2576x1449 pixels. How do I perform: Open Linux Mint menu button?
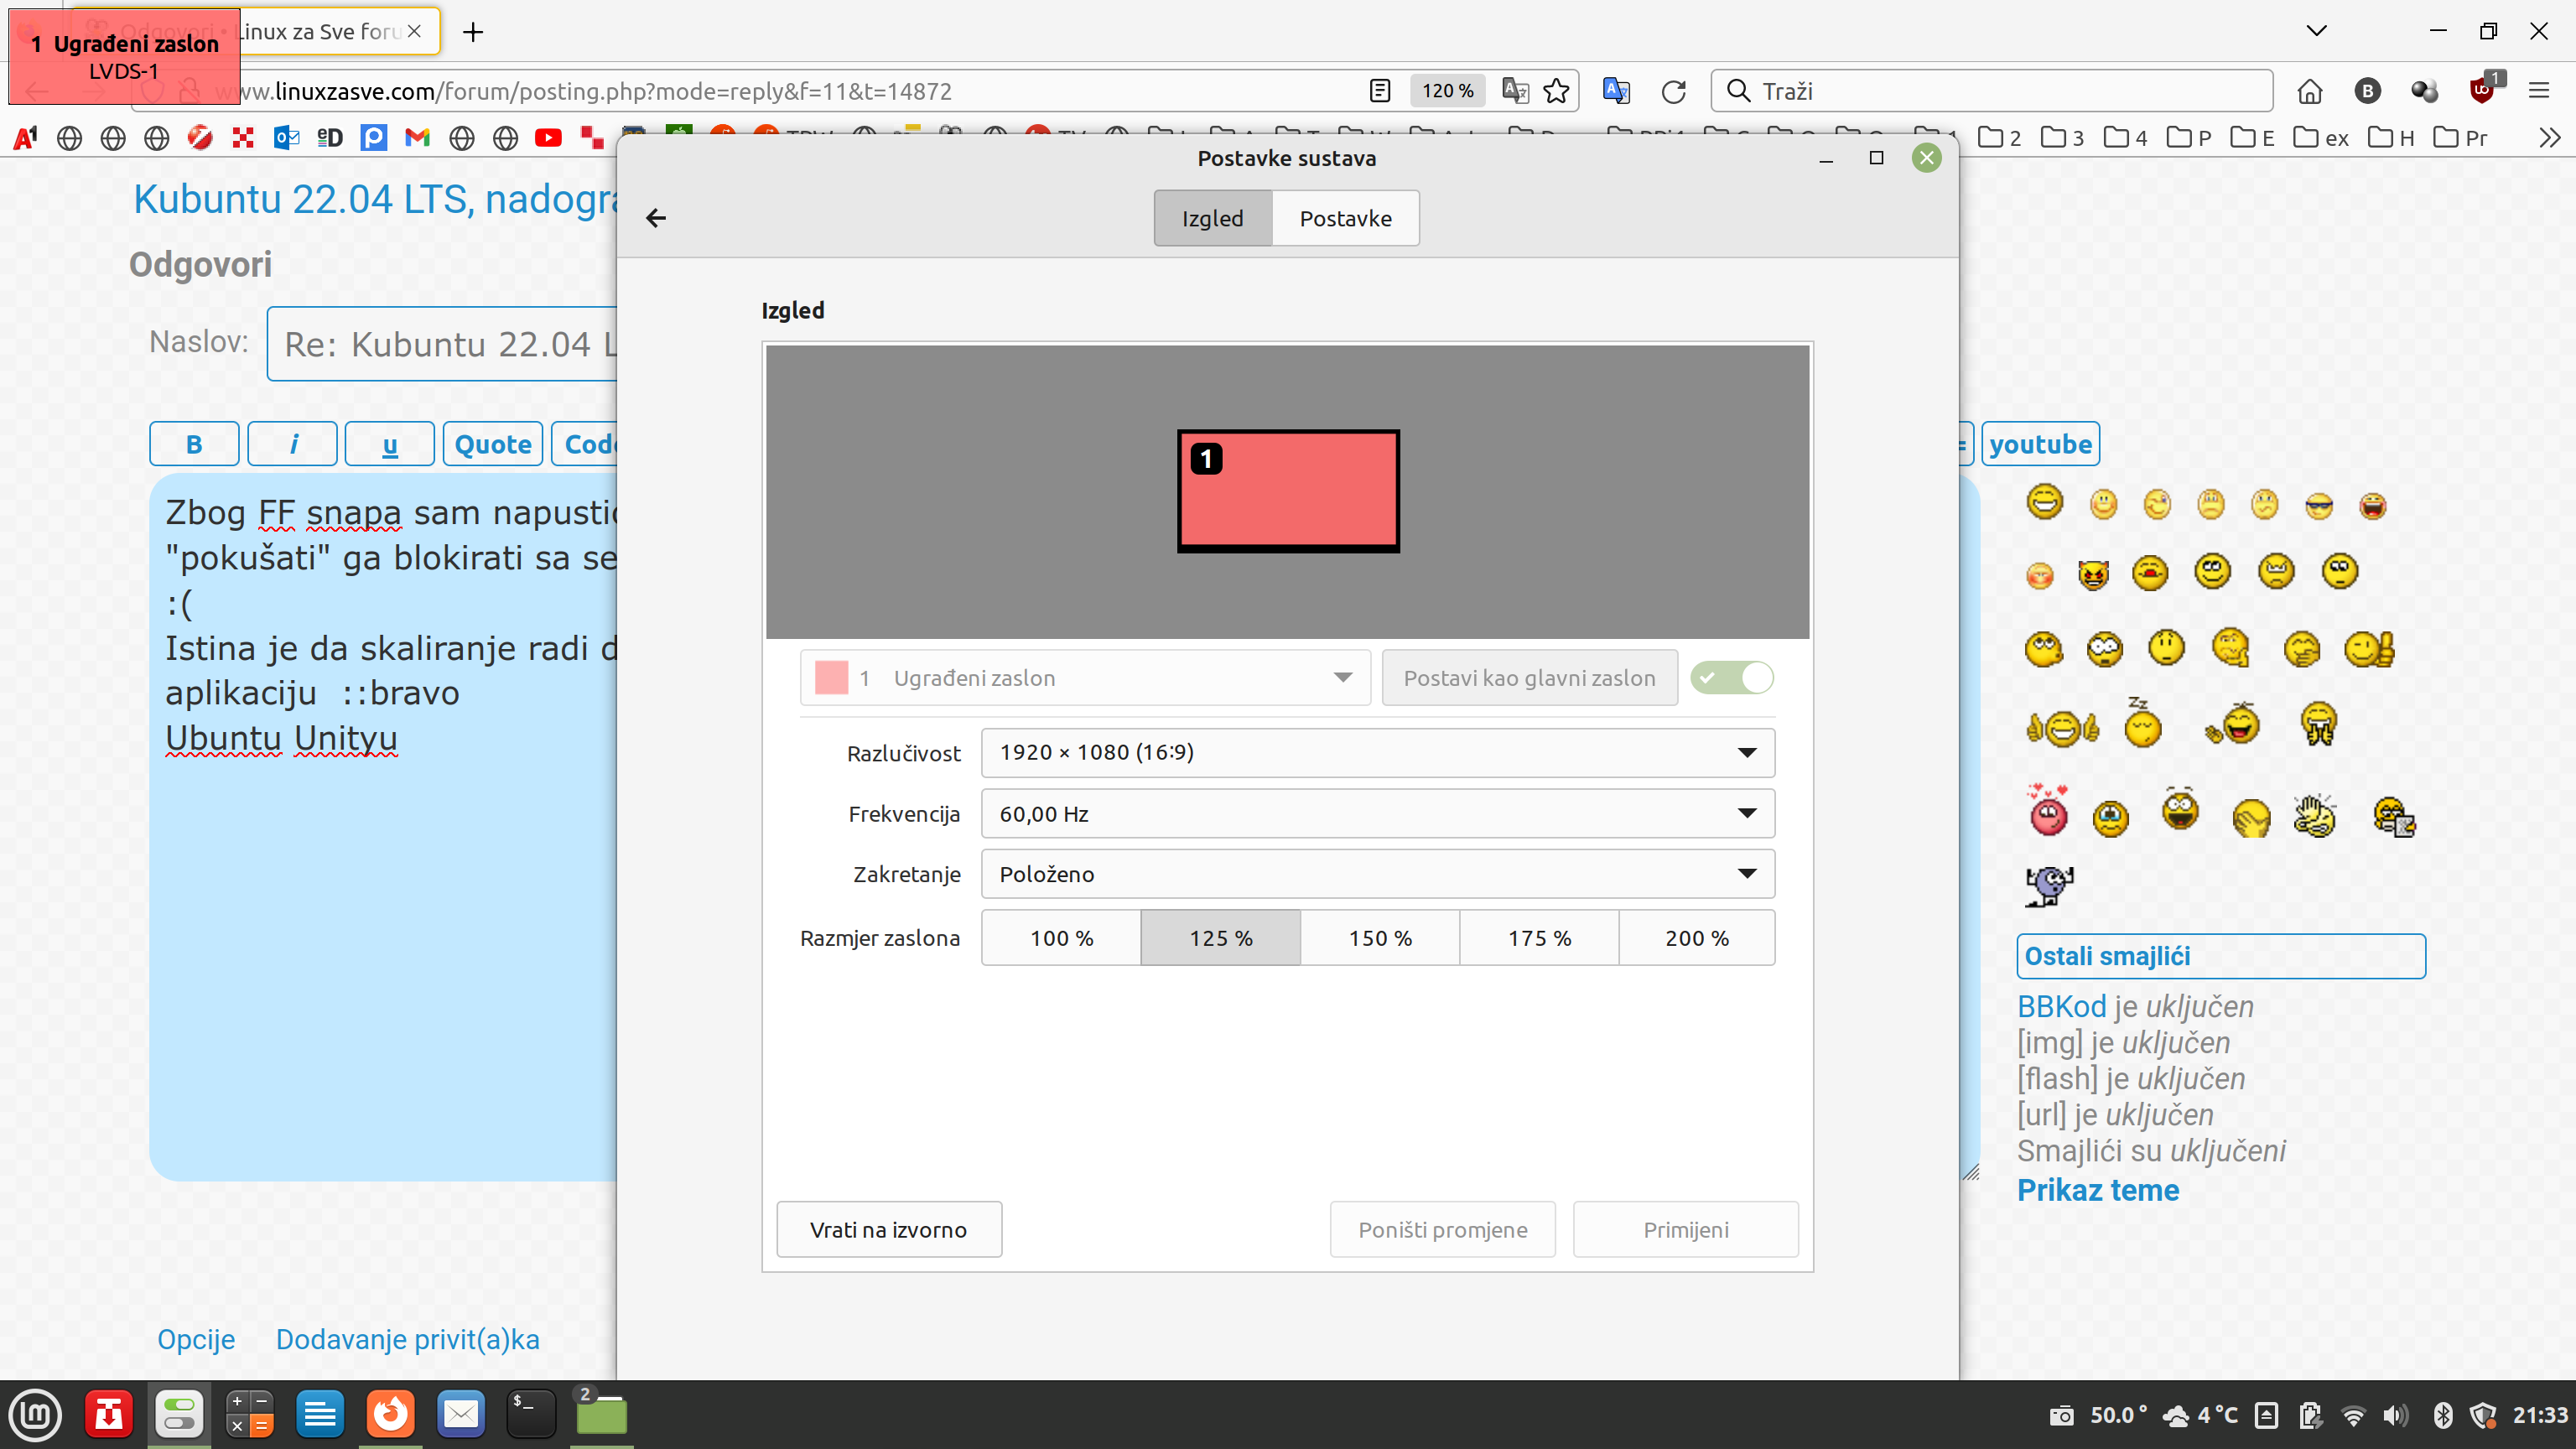click(36, 1414)
